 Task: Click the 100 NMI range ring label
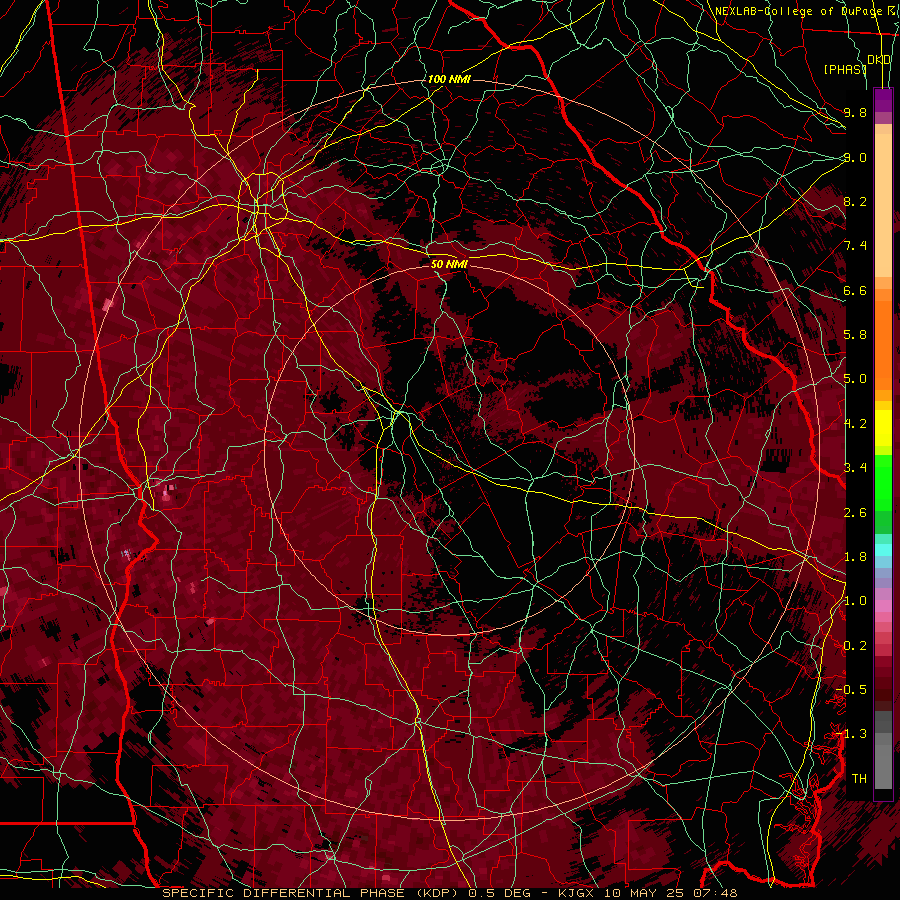449,79
